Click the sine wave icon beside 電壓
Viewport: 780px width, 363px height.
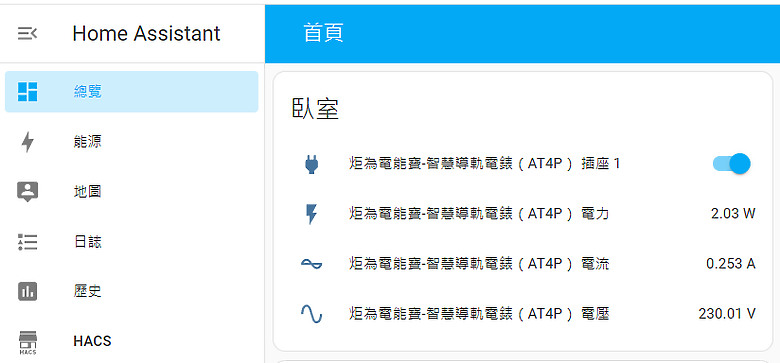pos(311,314)
